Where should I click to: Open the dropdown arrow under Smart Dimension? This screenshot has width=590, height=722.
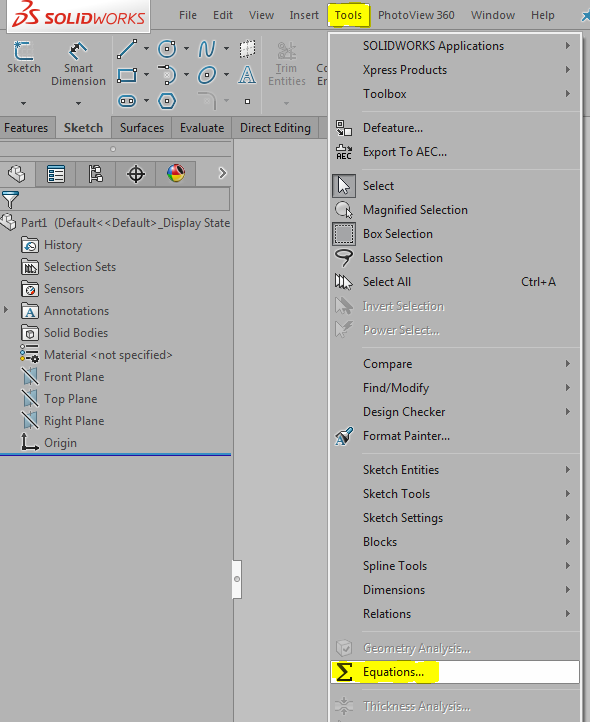tap(78, 103)
